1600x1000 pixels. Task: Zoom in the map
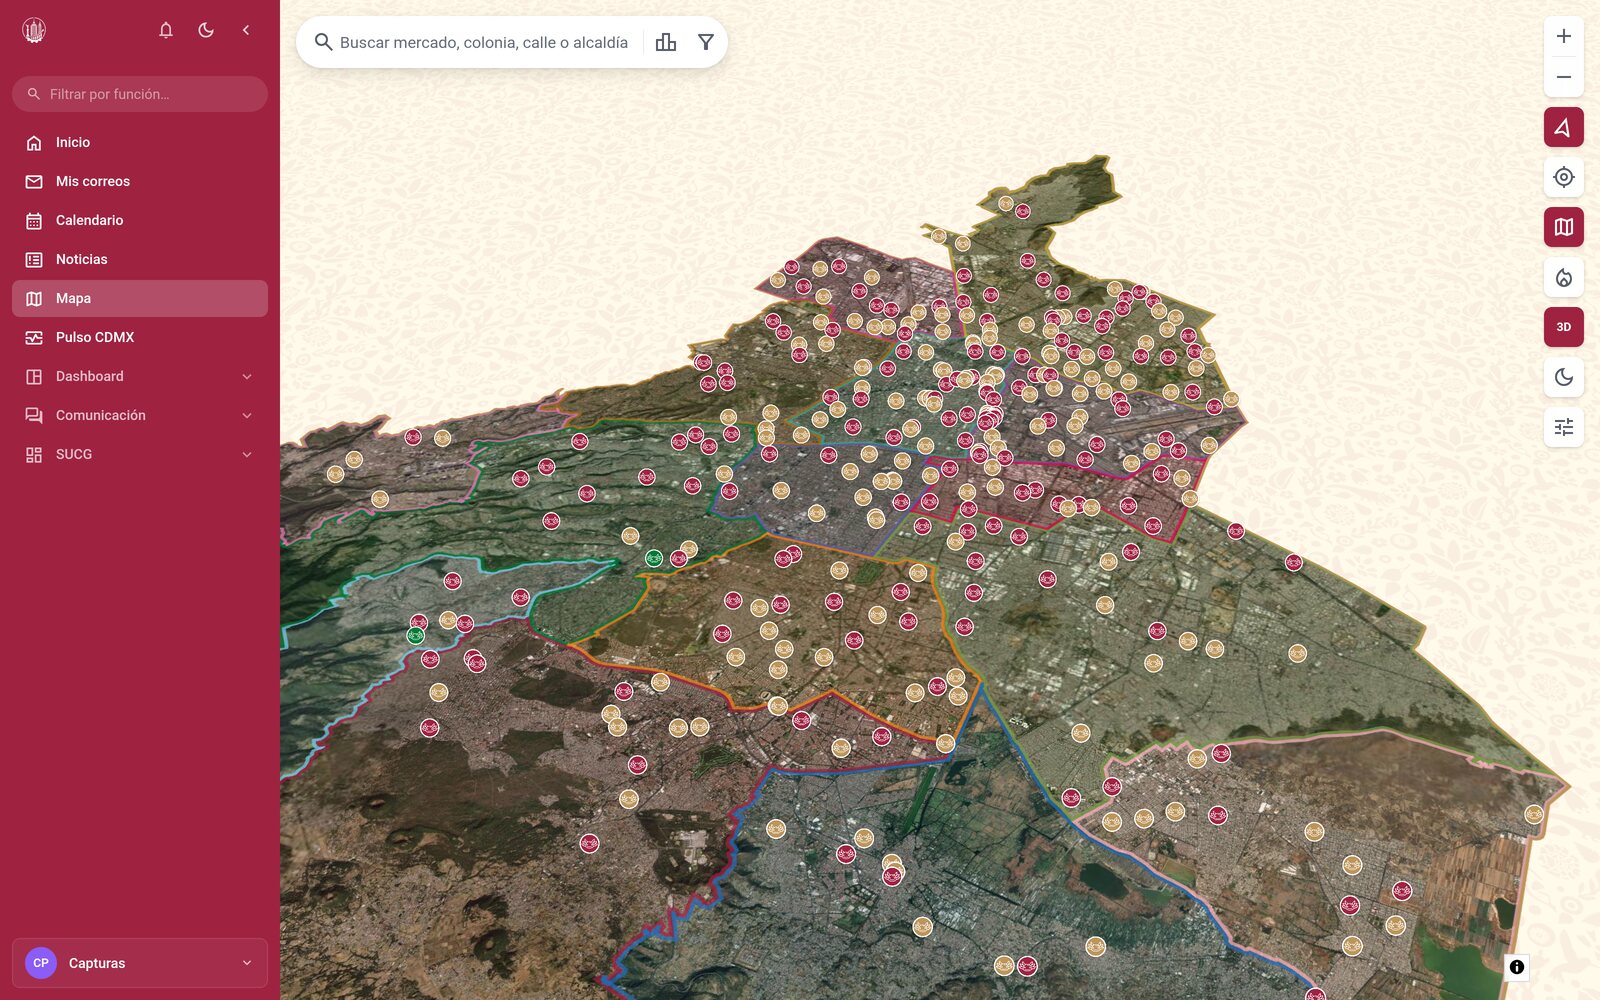point(1564,36)
